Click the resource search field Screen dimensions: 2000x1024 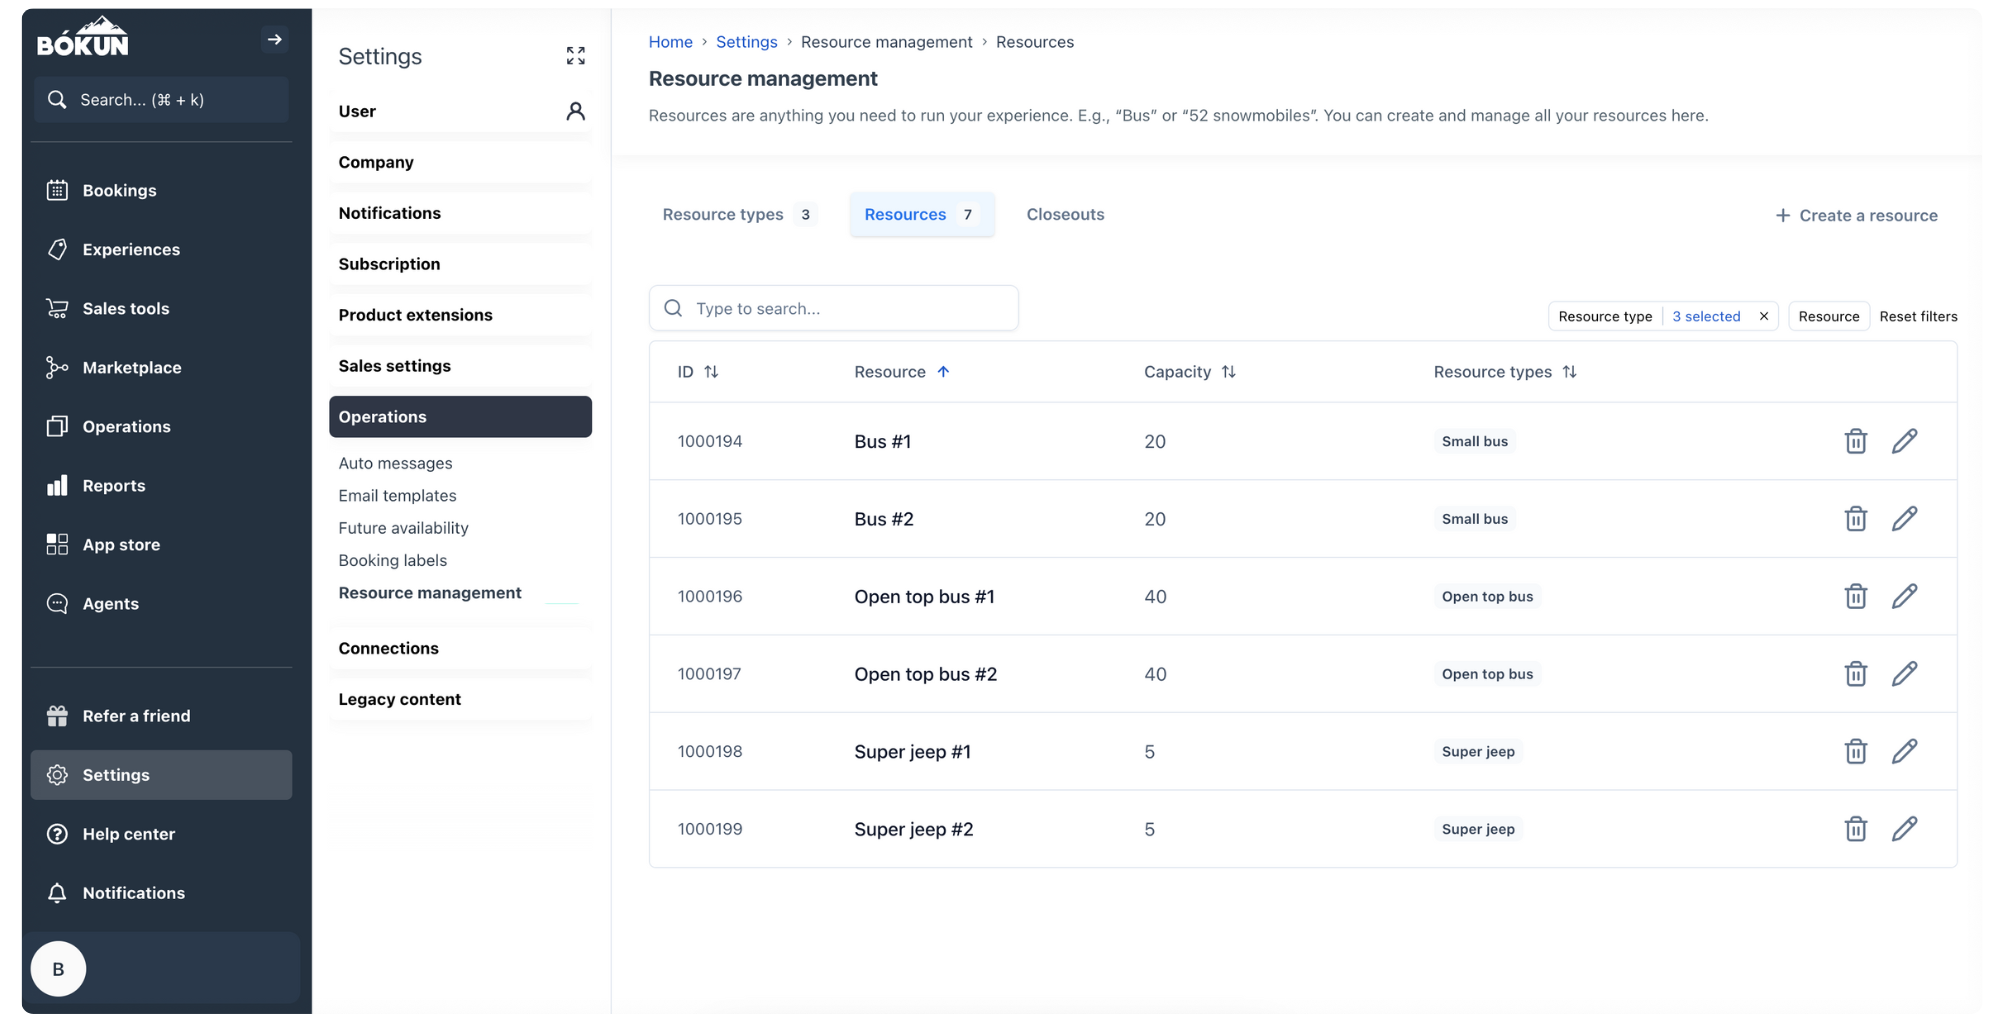pyautogui.click(x=833, y=308)
